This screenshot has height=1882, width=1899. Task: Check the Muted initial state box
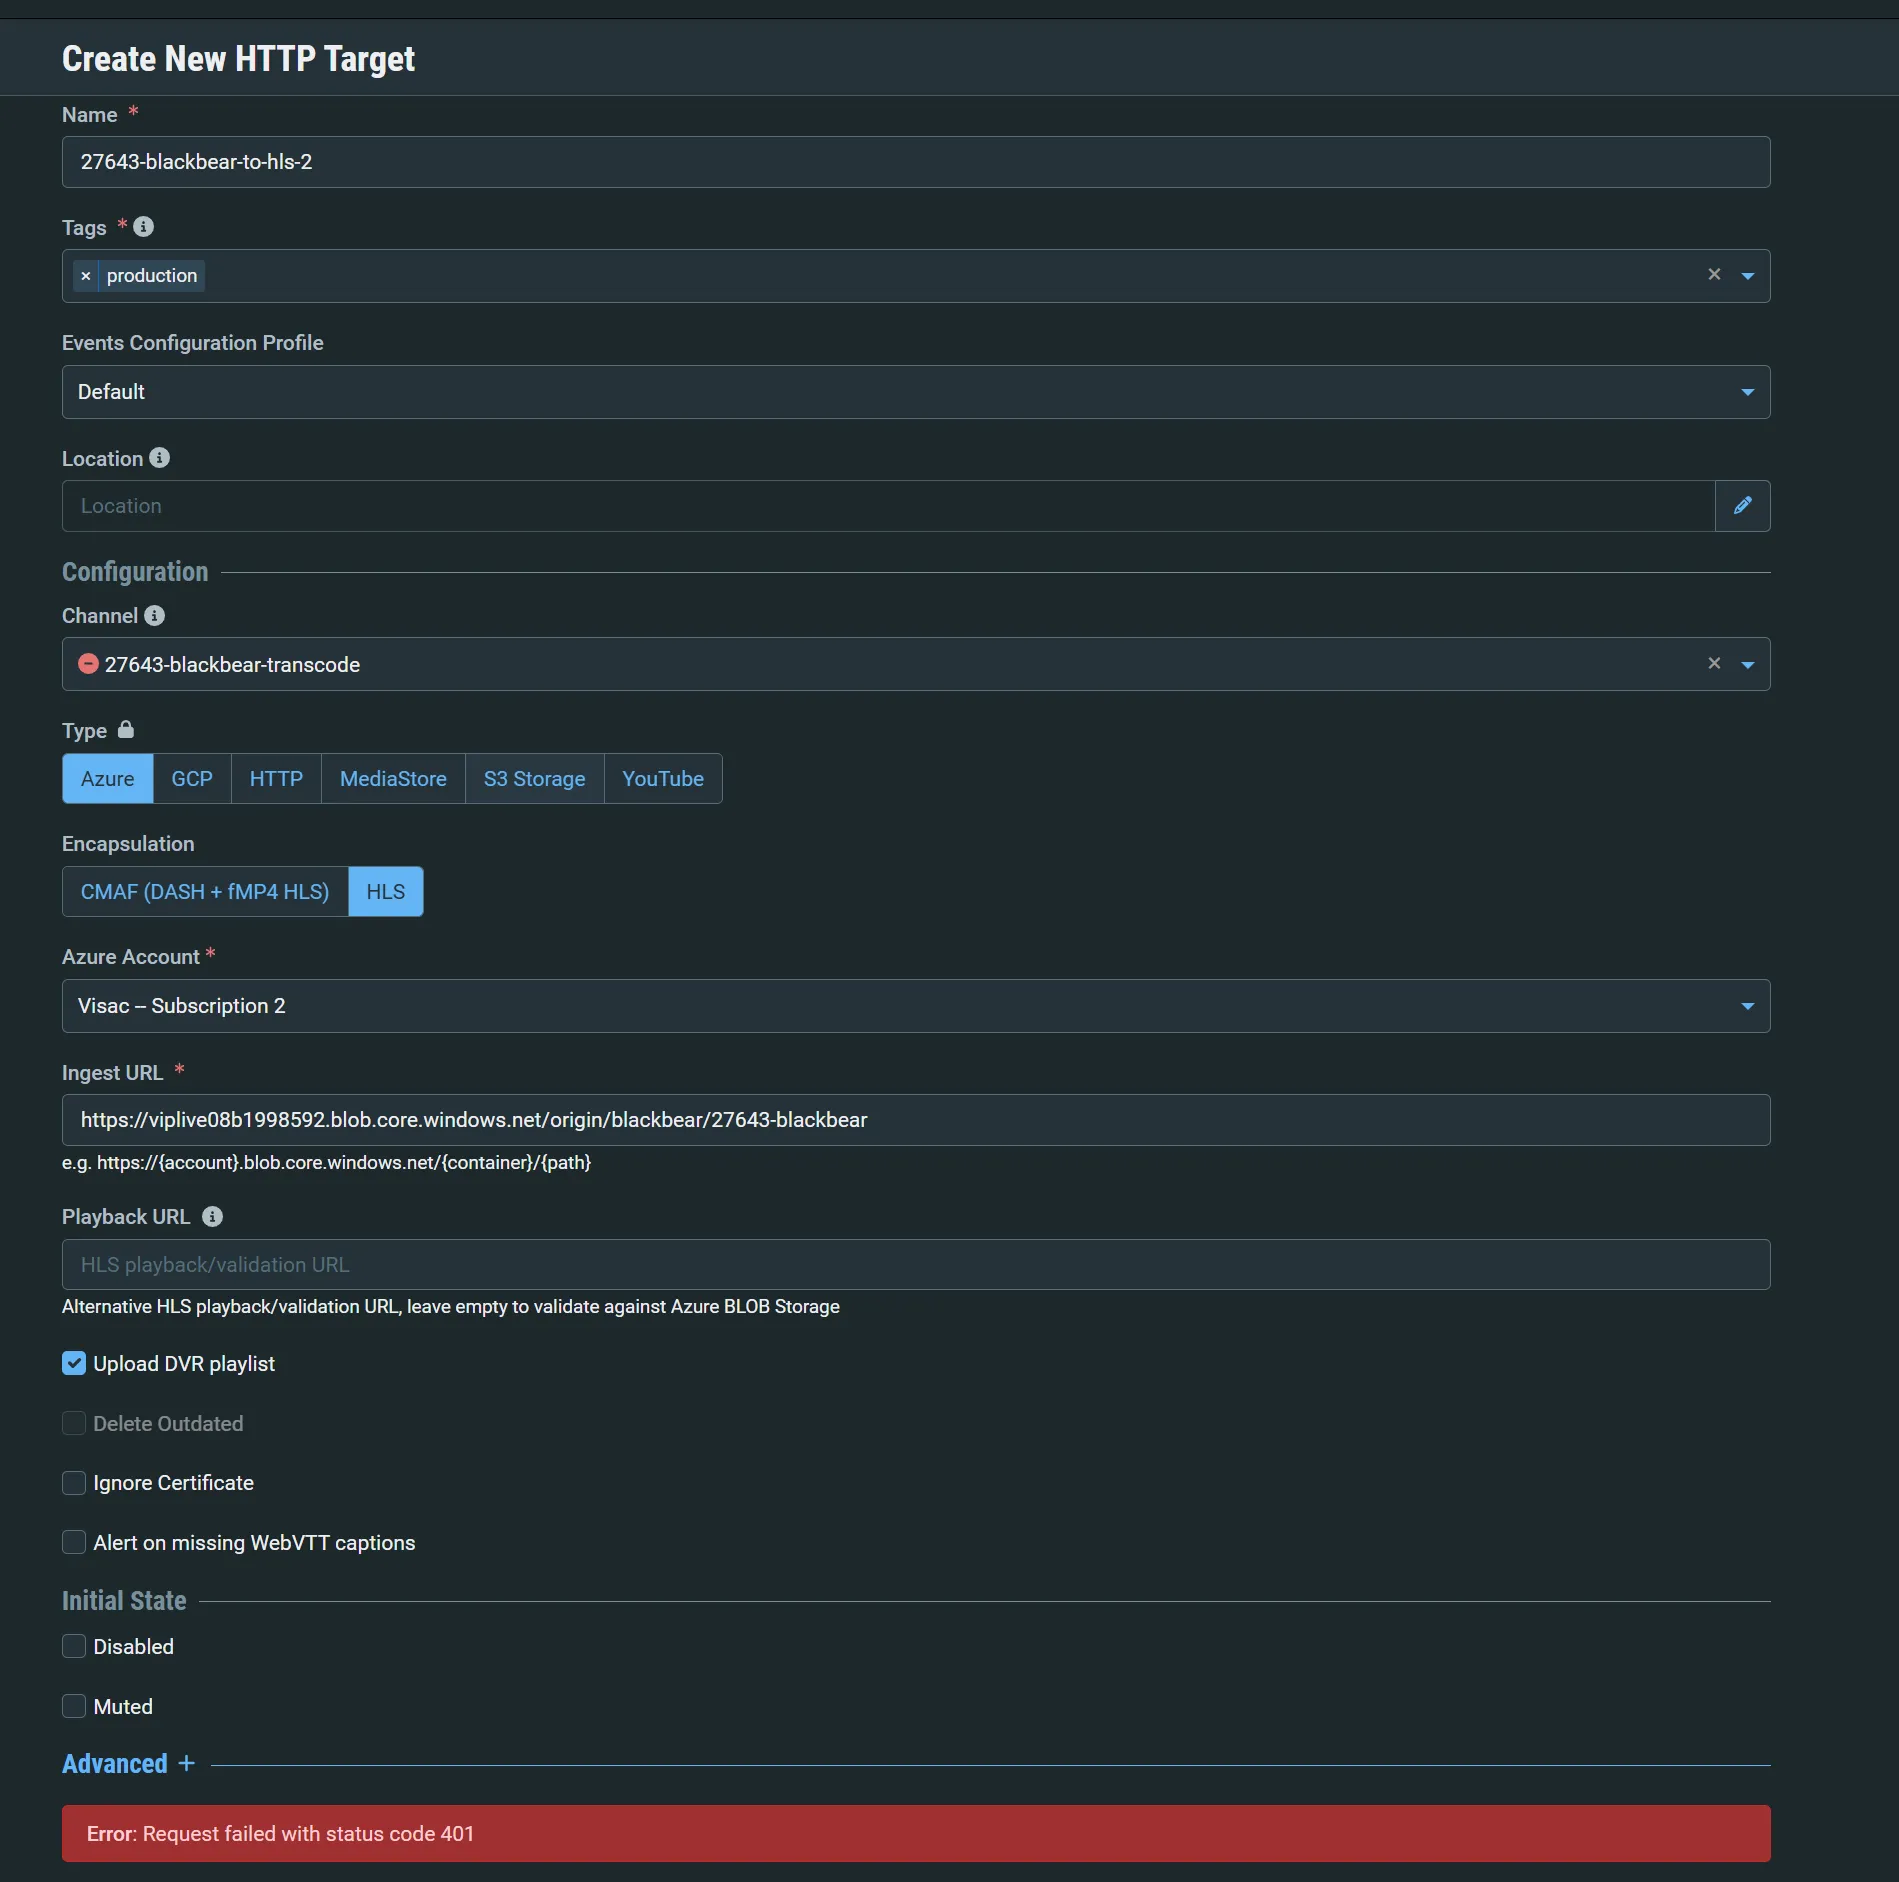pos(74,1706)
